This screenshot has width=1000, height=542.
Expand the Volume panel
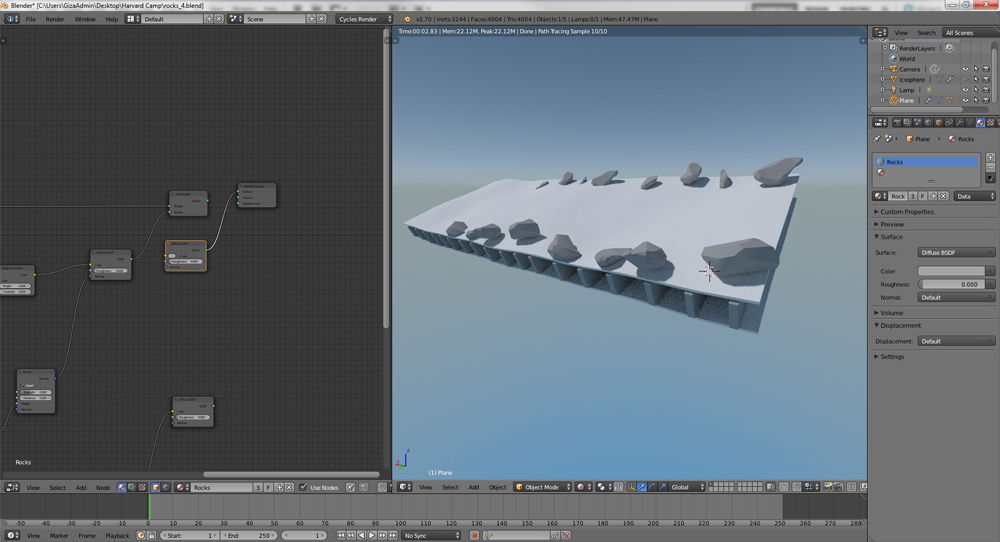tap(891, 313)
